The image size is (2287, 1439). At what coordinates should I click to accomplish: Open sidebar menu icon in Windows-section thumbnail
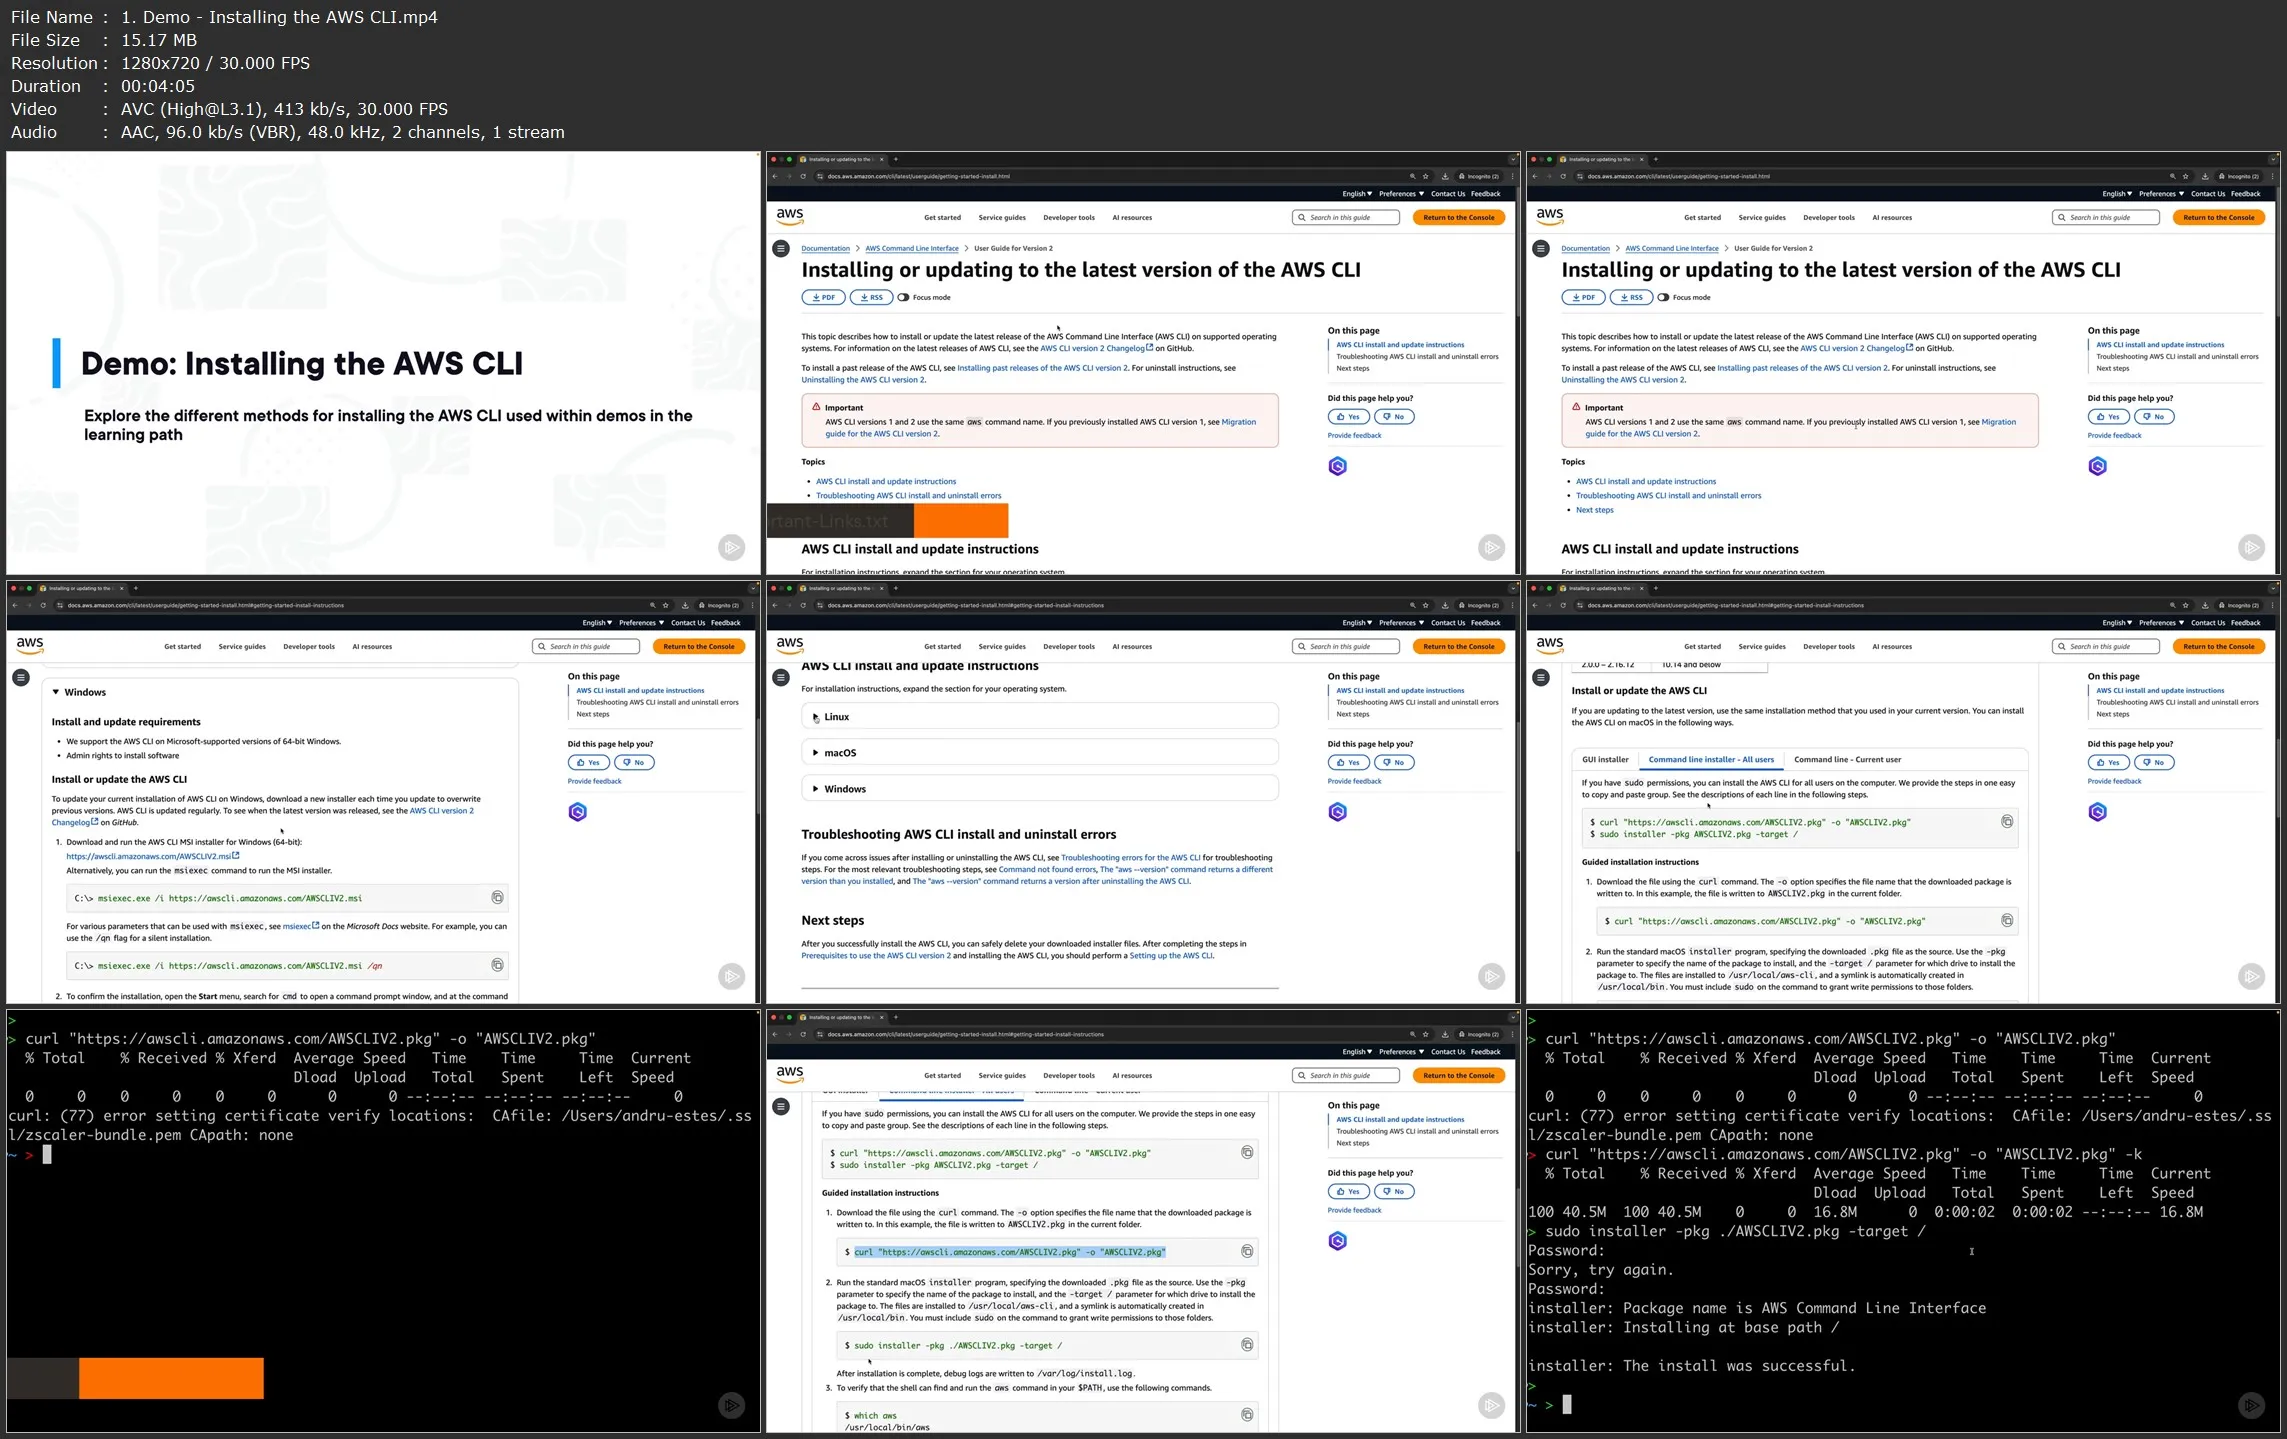pos(21,677)
